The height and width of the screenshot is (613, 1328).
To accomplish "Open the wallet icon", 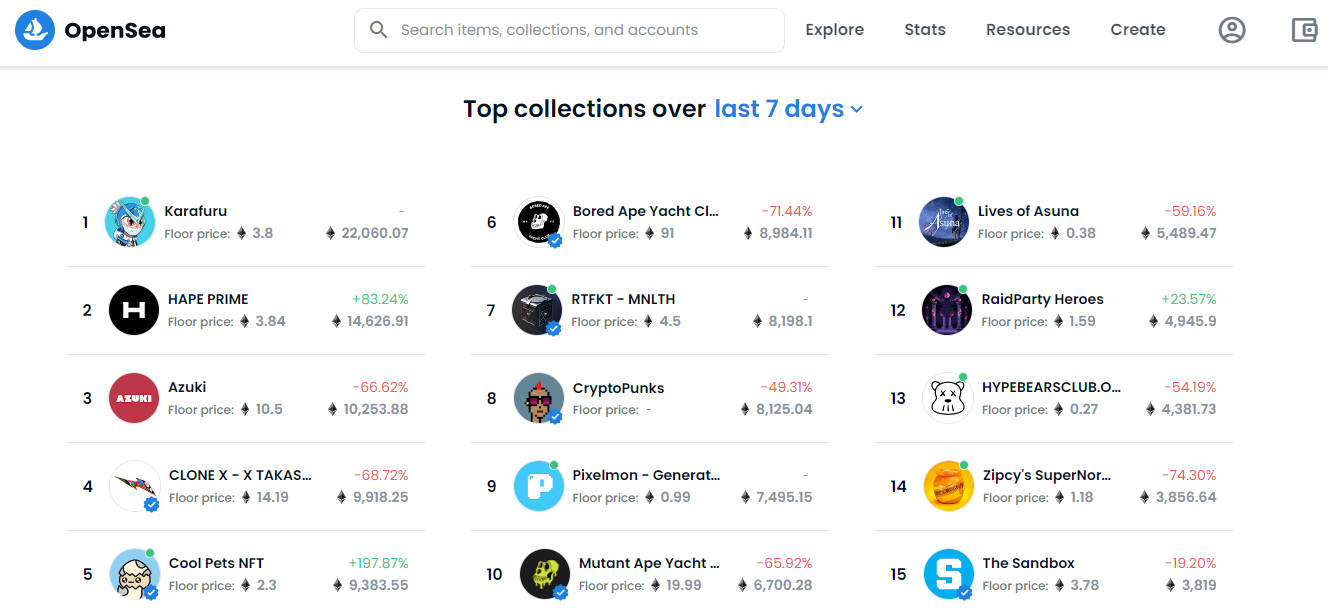I will (x=1304, y=30).
